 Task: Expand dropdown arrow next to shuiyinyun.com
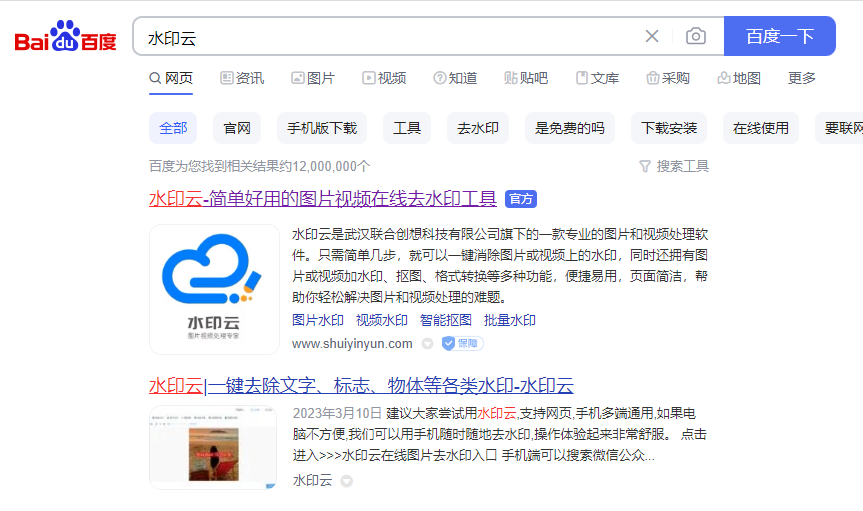[x=427, y=344]
